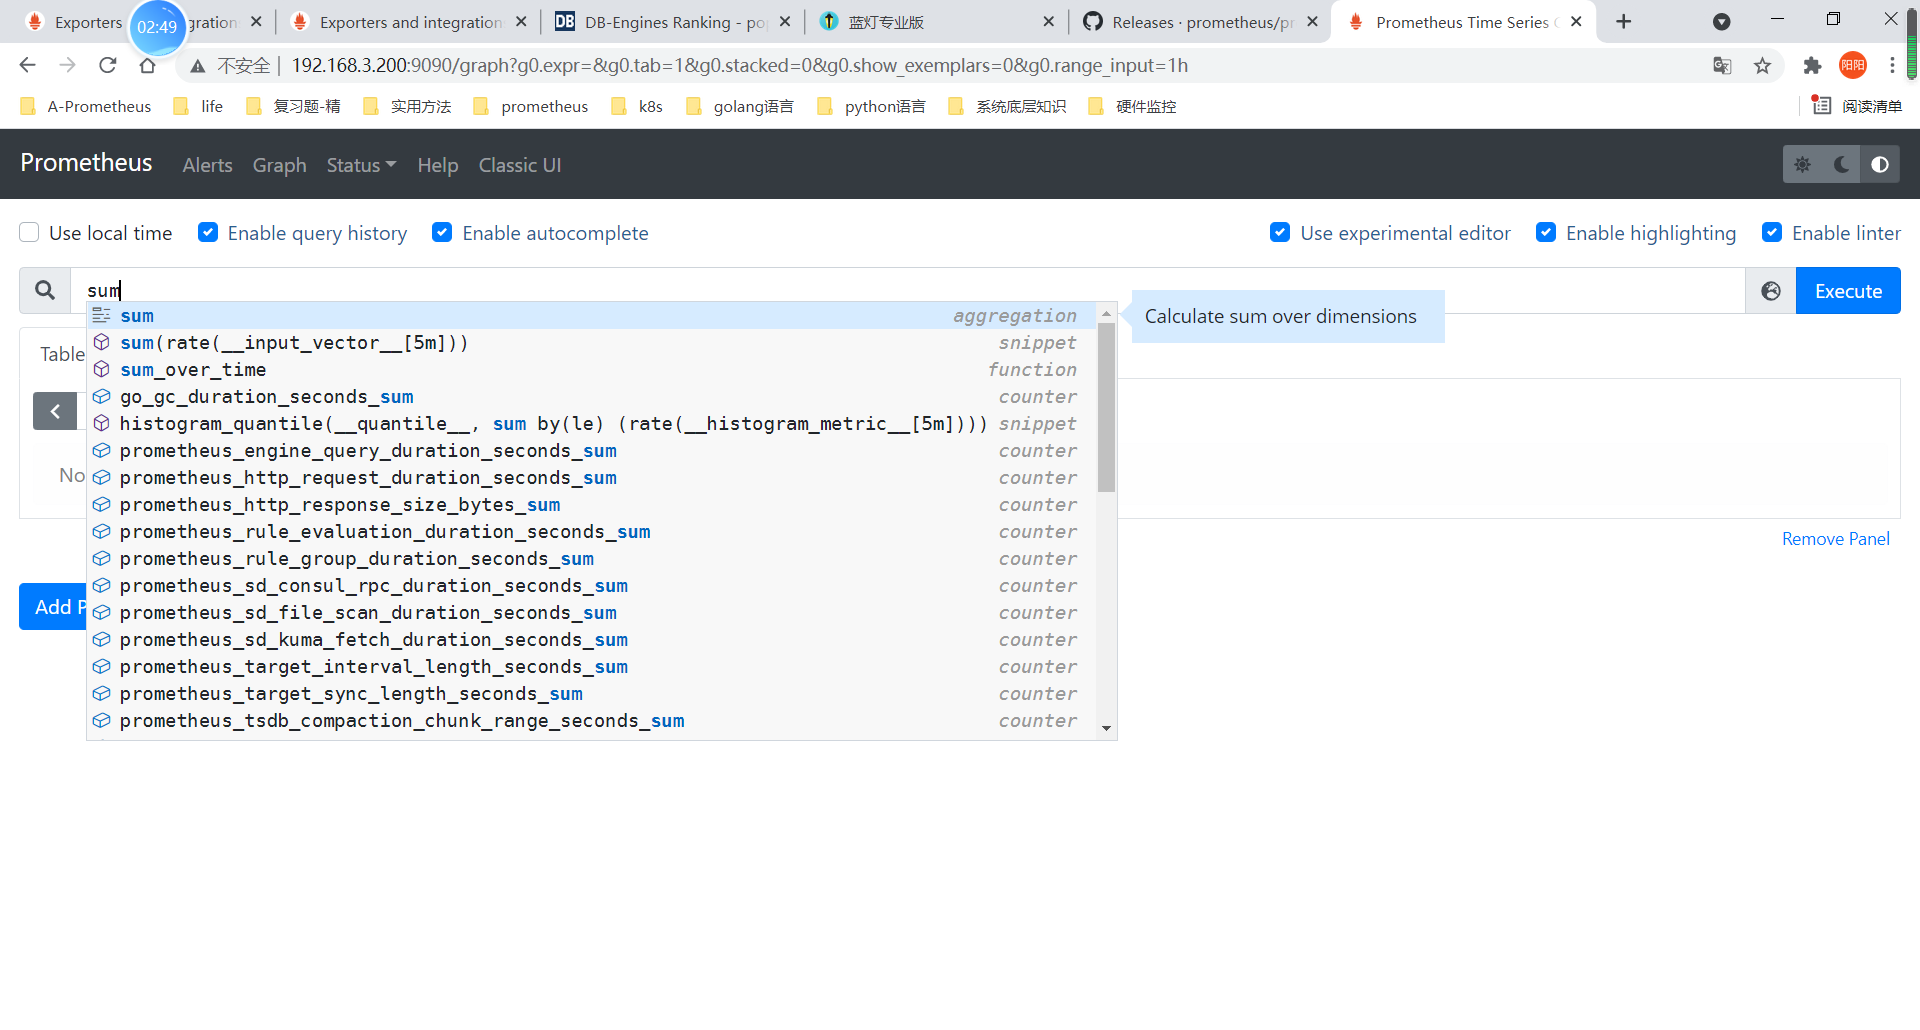Select prometheus_http_request_duration_seconds_sum
The image size is (1920, 1030).
point(591,478)
